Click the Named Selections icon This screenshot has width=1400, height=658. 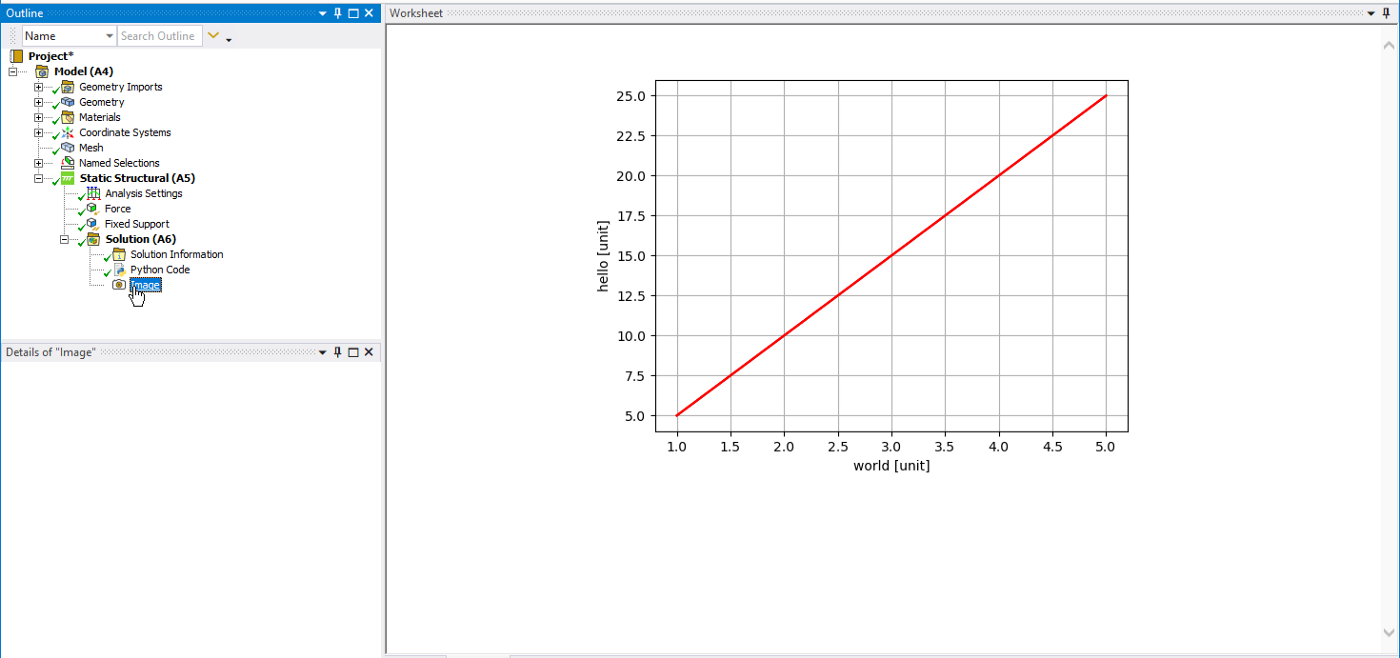coord(68,163)
